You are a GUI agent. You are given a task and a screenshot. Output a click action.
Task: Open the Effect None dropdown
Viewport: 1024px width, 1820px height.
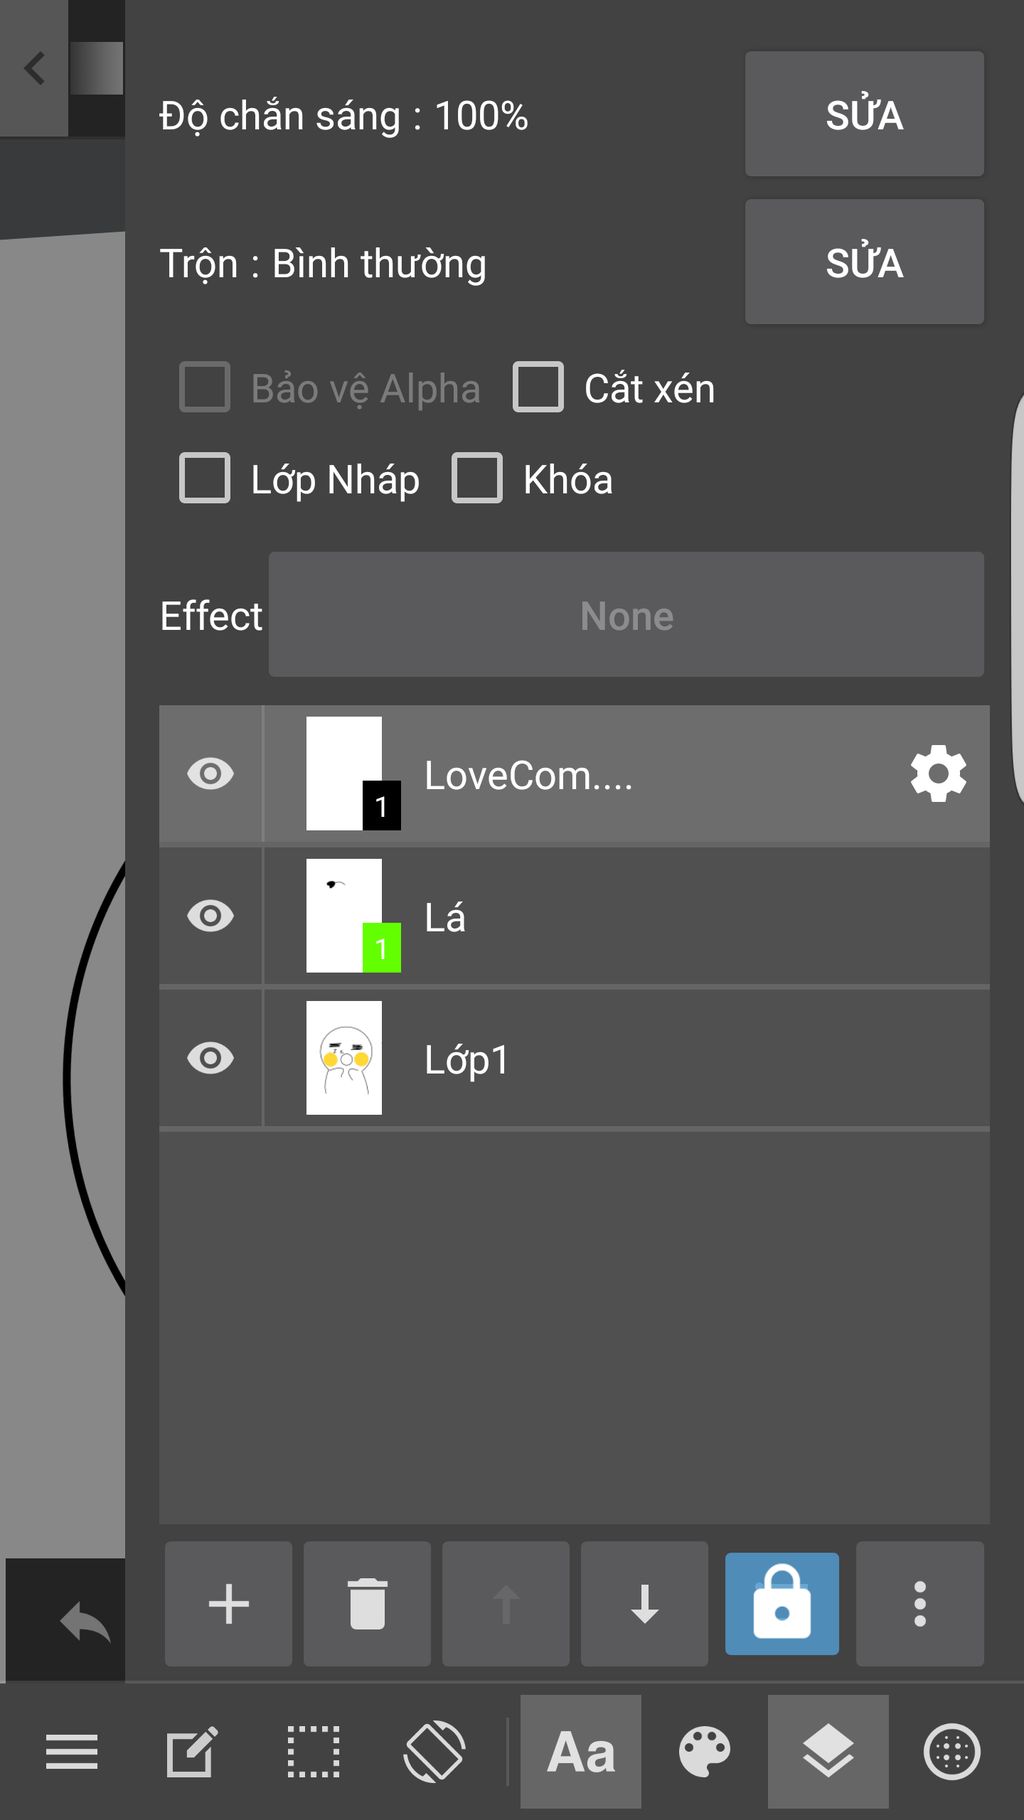click(x=626, y=615)
